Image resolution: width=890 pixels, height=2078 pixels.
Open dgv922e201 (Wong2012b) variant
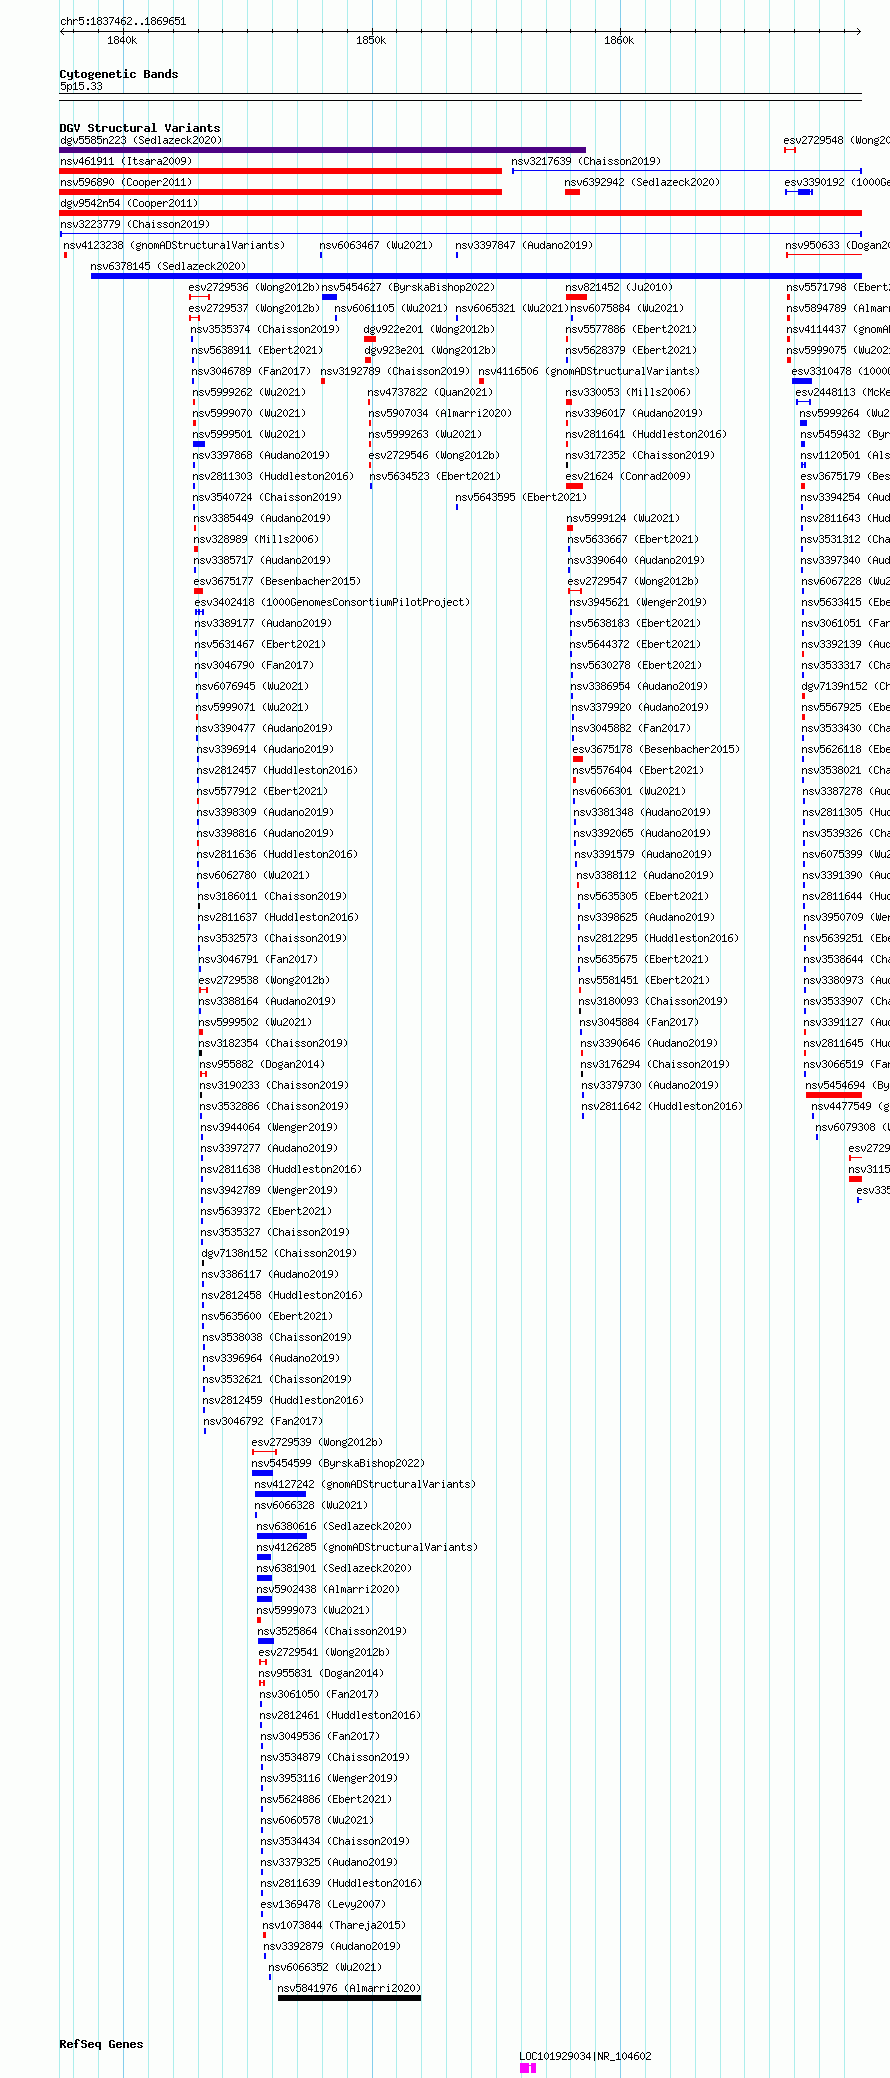click(x=429, y=329)
